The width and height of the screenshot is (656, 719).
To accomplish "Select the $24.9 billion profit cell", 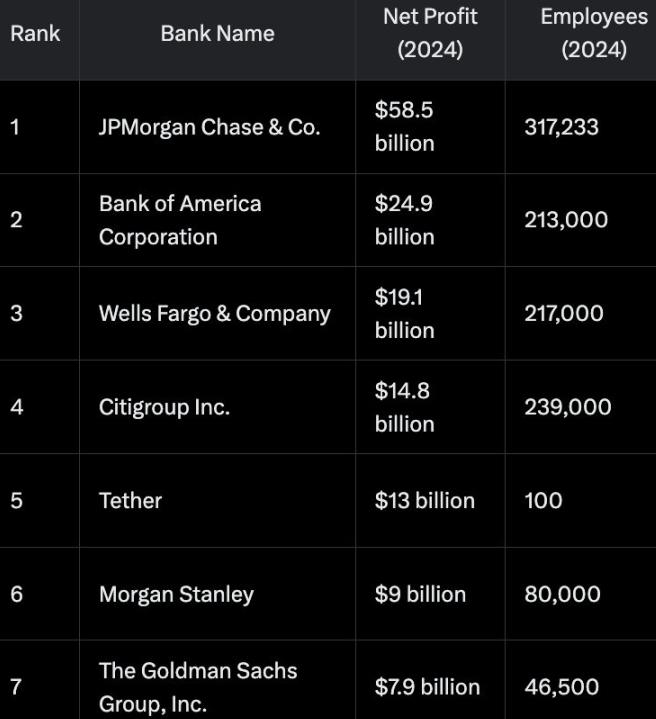I will point(404,220).
